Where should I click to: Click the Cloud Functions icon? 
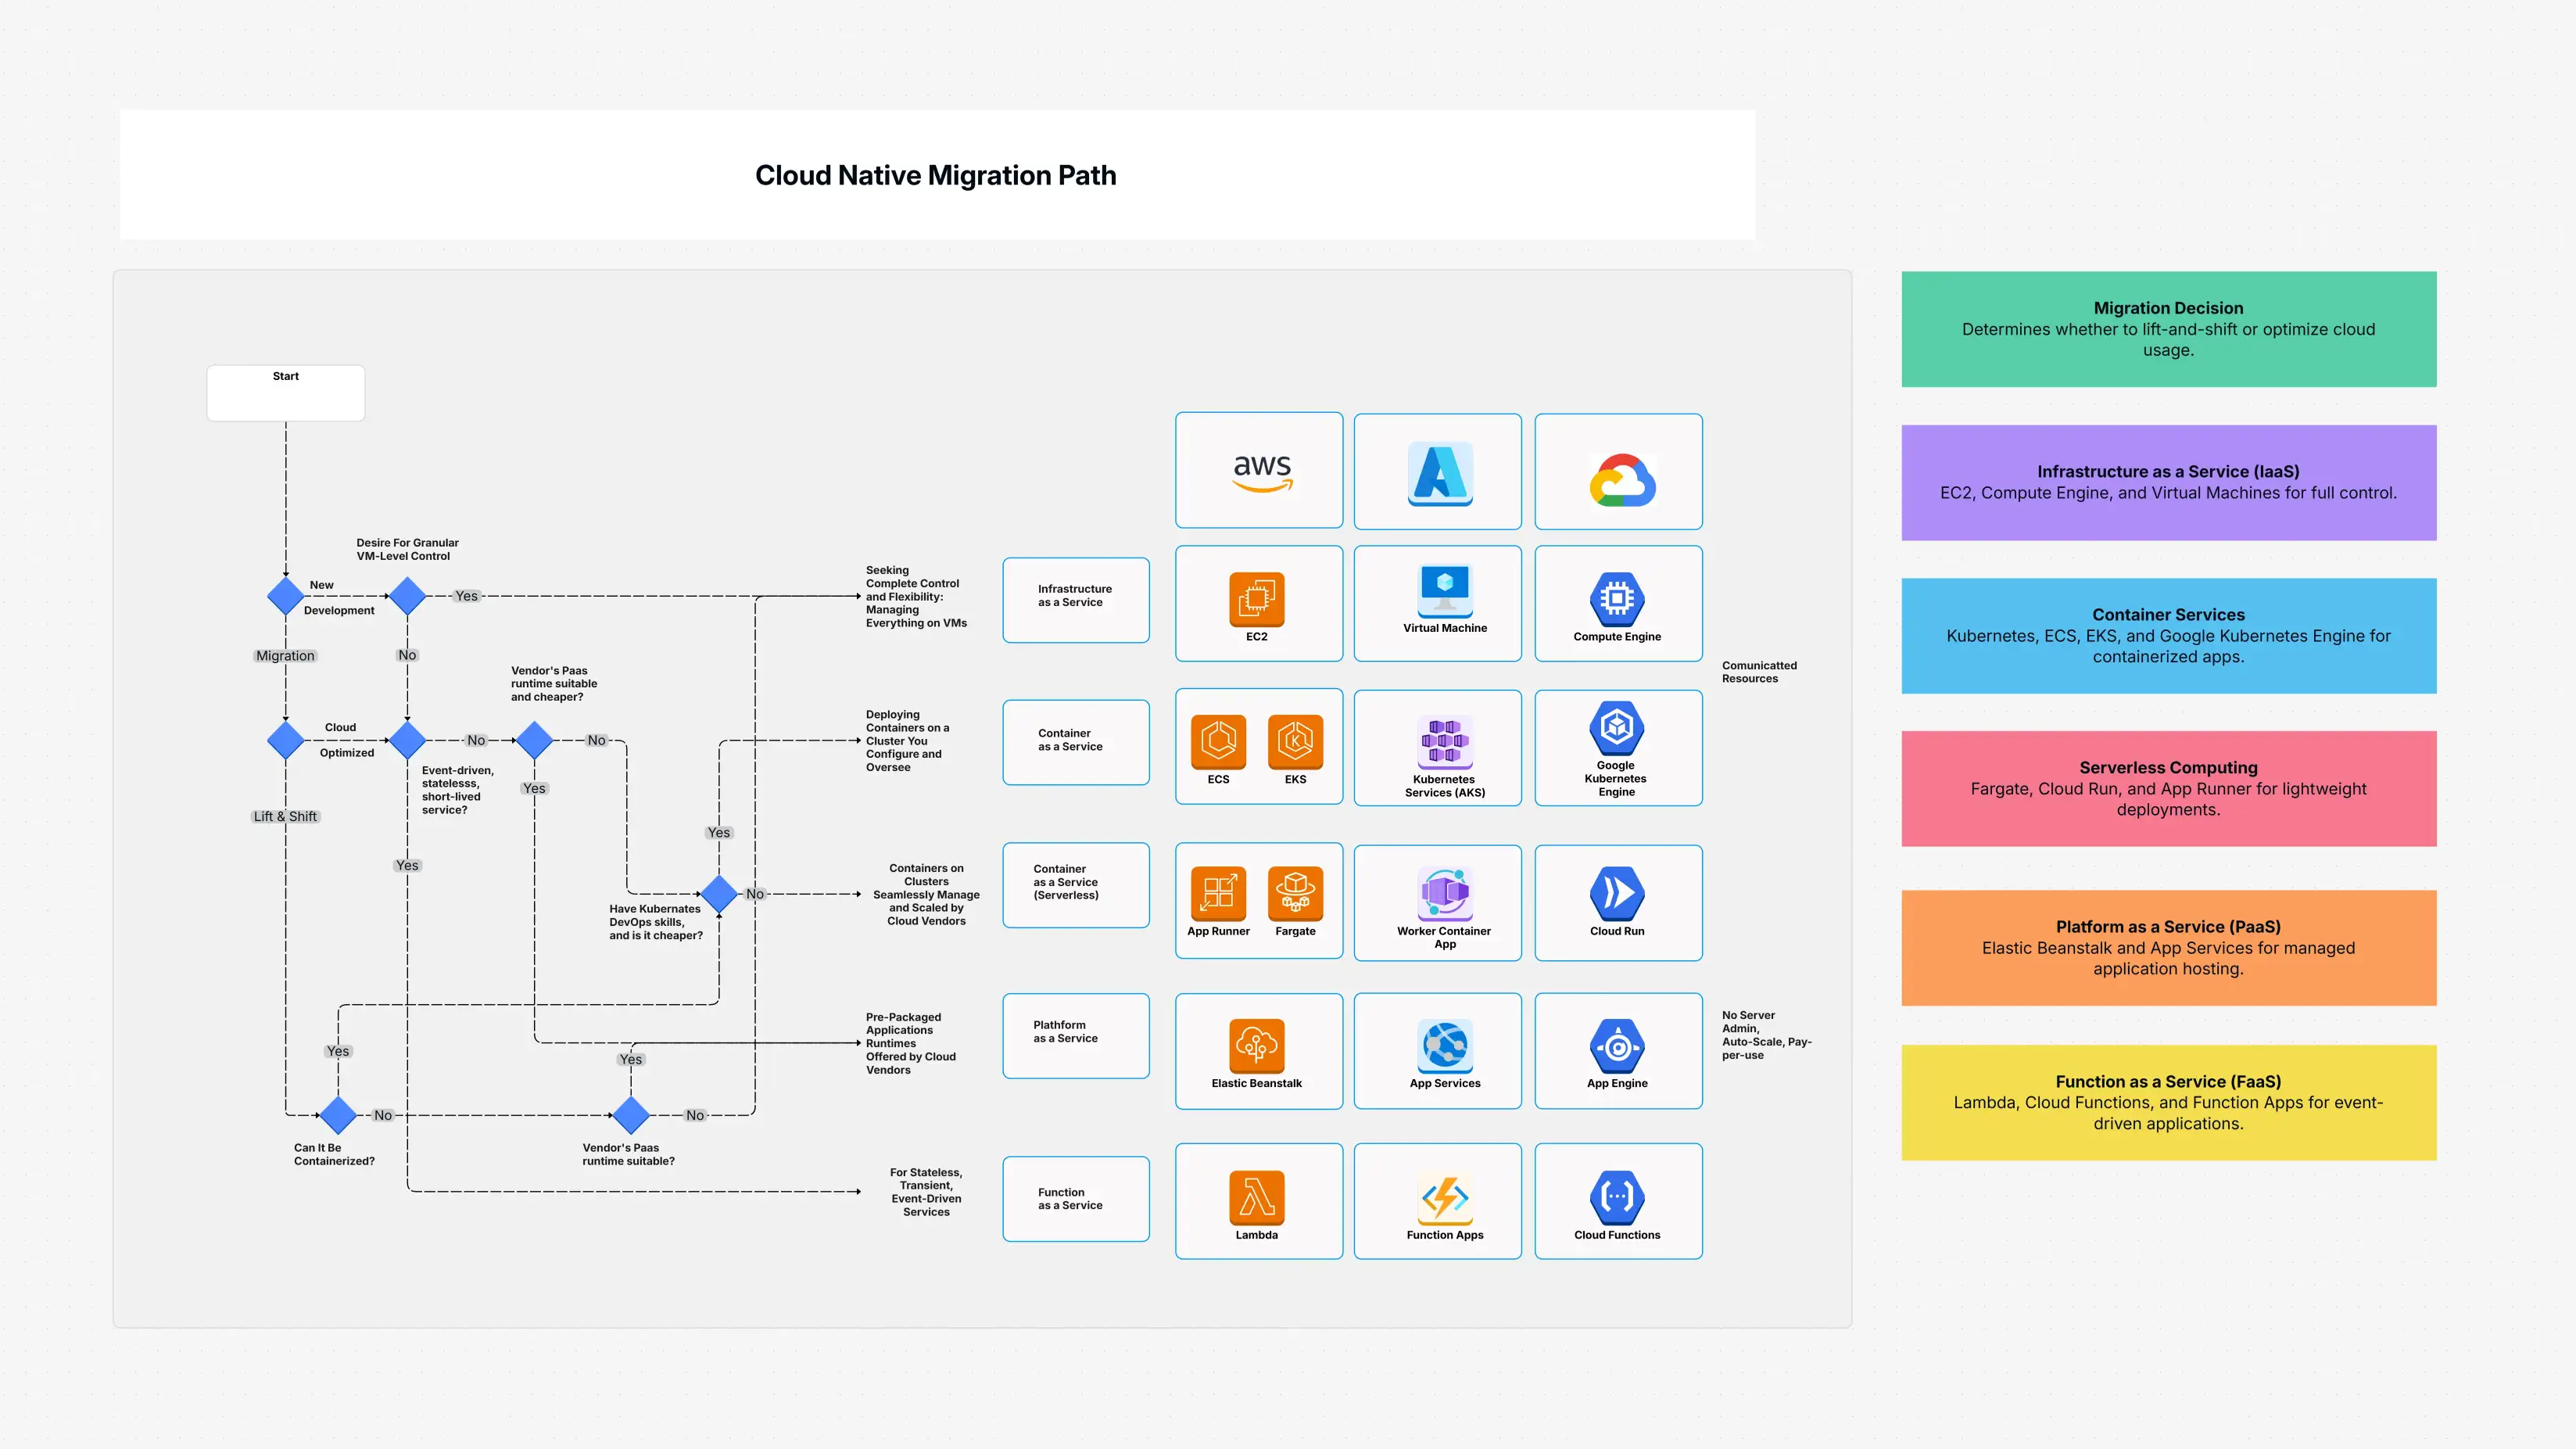coord(1617,1197)
